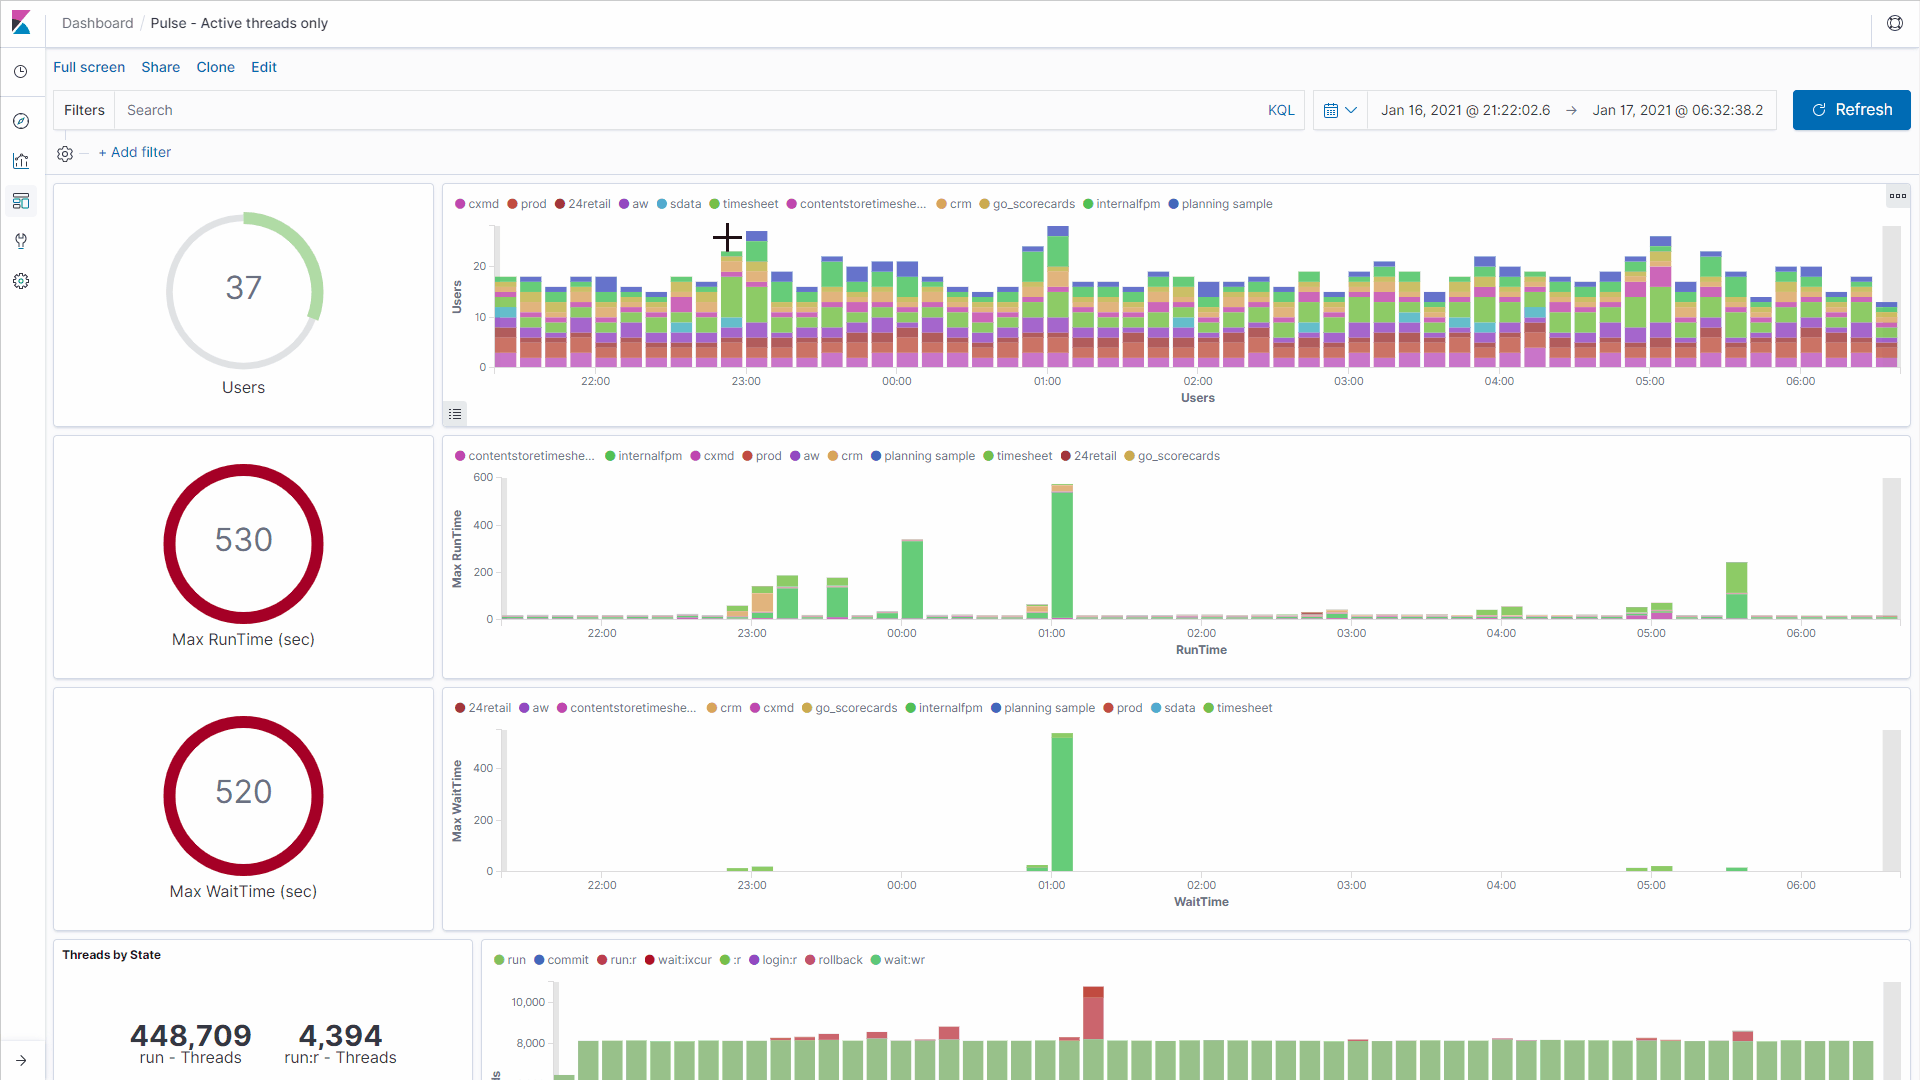The image size is (1920, 1080).
Task: Switch to Full screen mode
Action: pyautogui.click(x=89, y=67)
